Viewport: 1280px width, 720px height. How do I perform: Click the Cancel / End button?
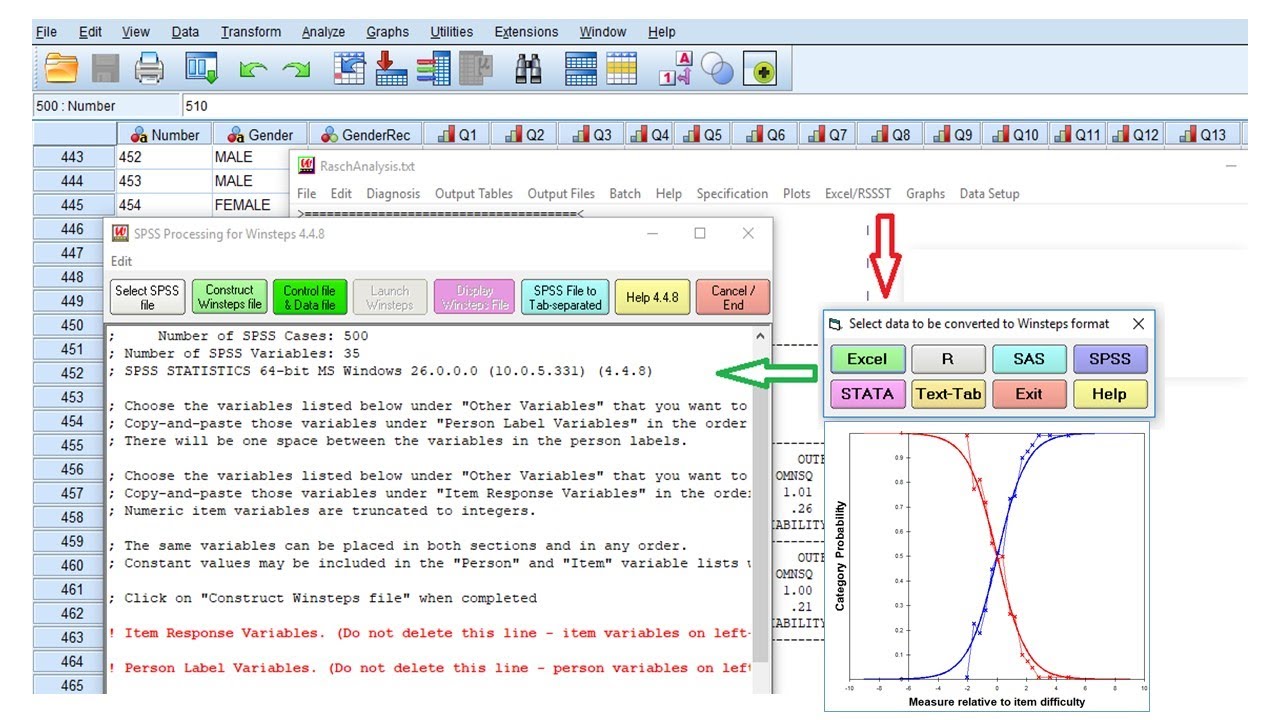[733, 297]
